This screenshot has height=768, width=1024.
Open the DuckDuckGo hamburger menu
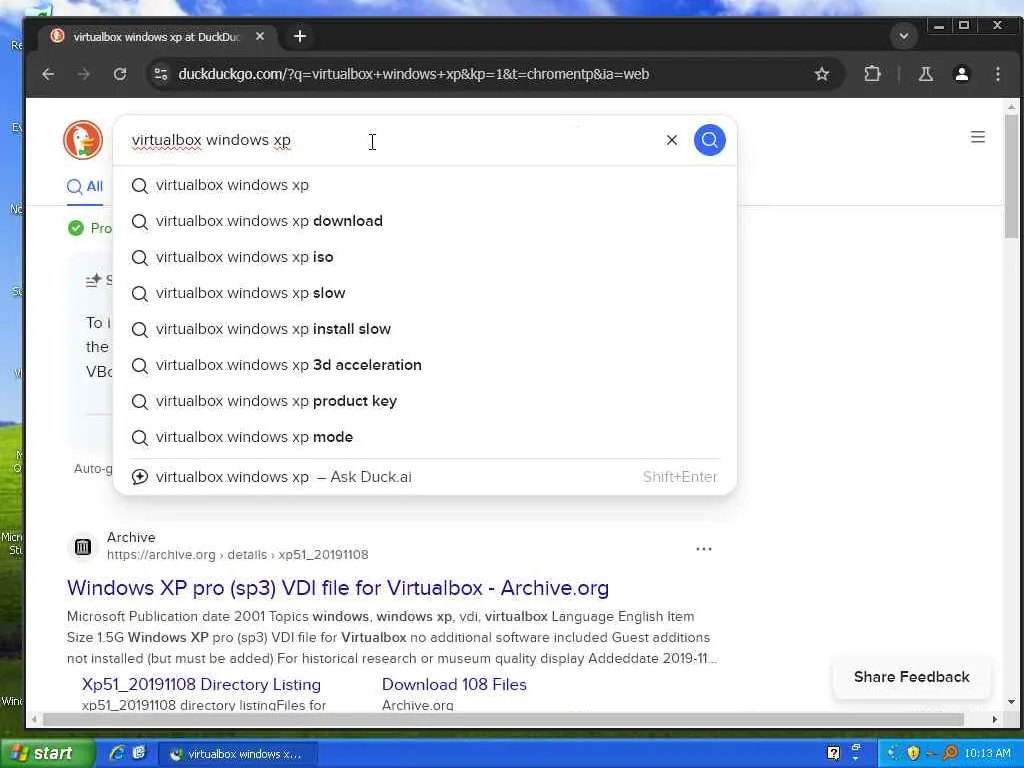click(x=978, y=137)
